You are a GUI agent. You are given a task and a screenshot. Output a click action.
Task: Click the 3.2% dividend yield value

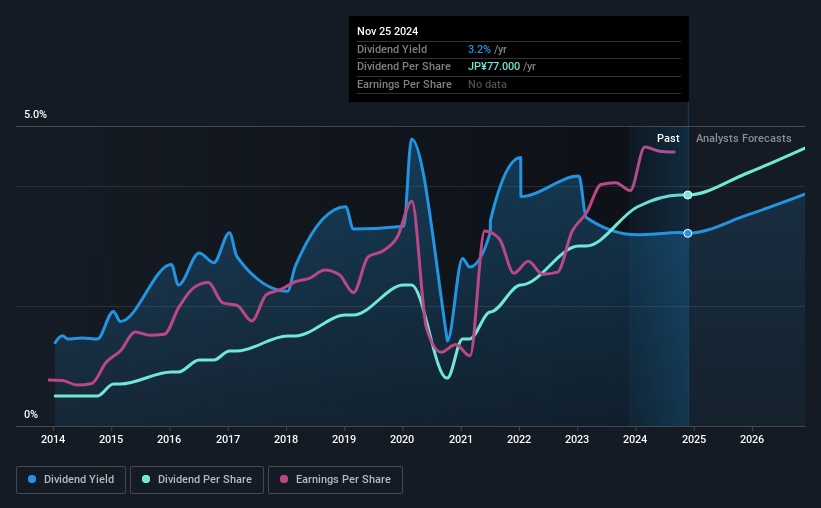coord(479,49)
